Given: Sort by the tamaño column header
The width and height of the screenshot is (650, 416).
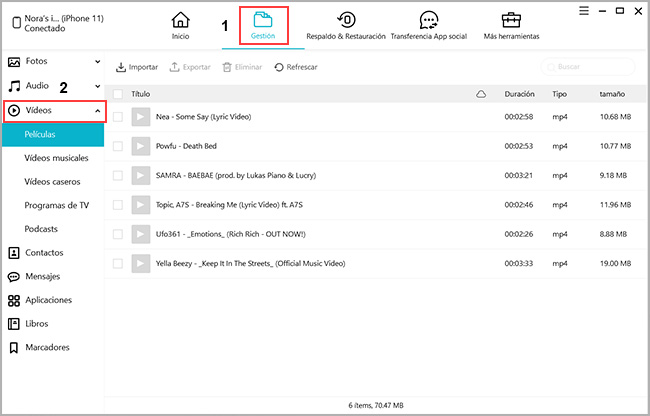Looking at the screenshot, I should point(612,94).
